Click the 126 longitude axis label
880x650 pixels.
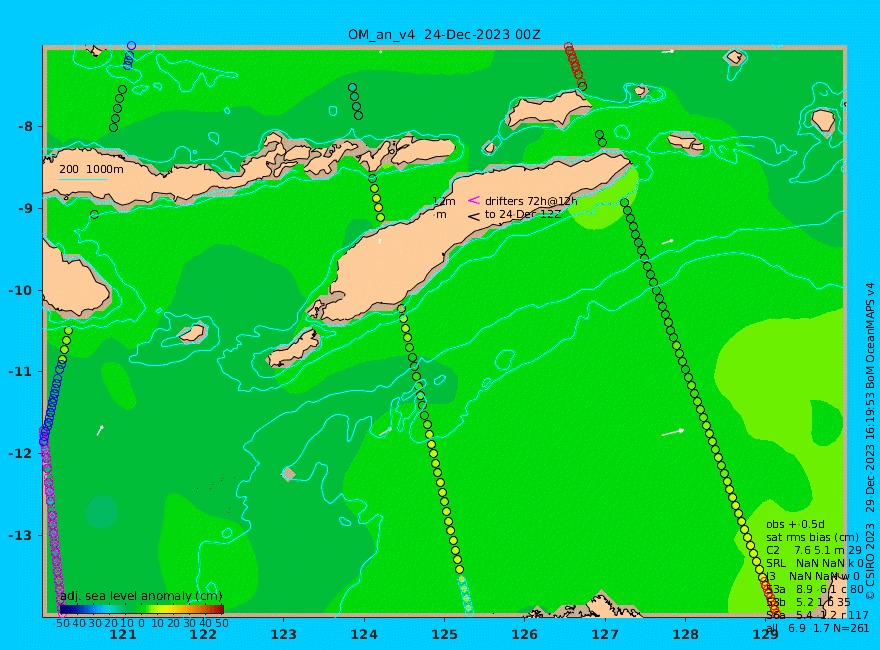point(525,635)
